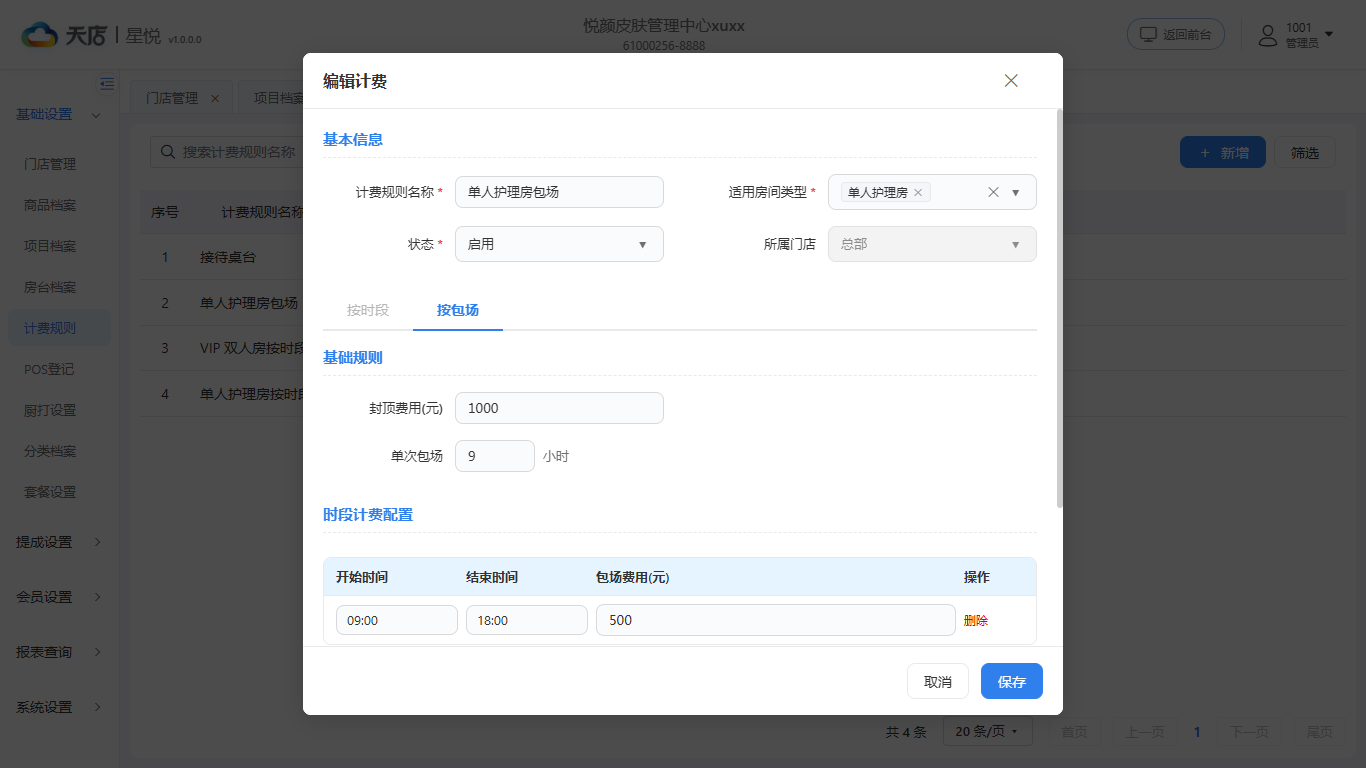The height and width of the screenshot is (768, 1366).
Task: Click the 返回前台 button
Action: pyautogui.click(x=1176, y=34)
